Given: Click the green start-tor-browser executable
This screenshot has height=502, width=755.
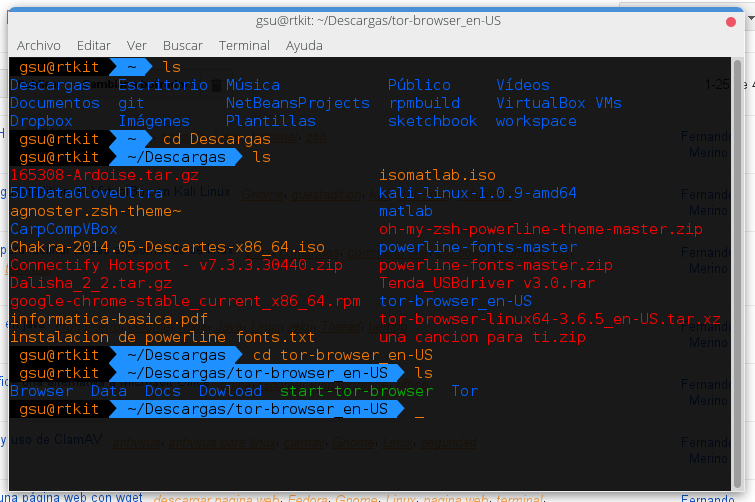Looking at the screenshot, I should click(356, 391).
